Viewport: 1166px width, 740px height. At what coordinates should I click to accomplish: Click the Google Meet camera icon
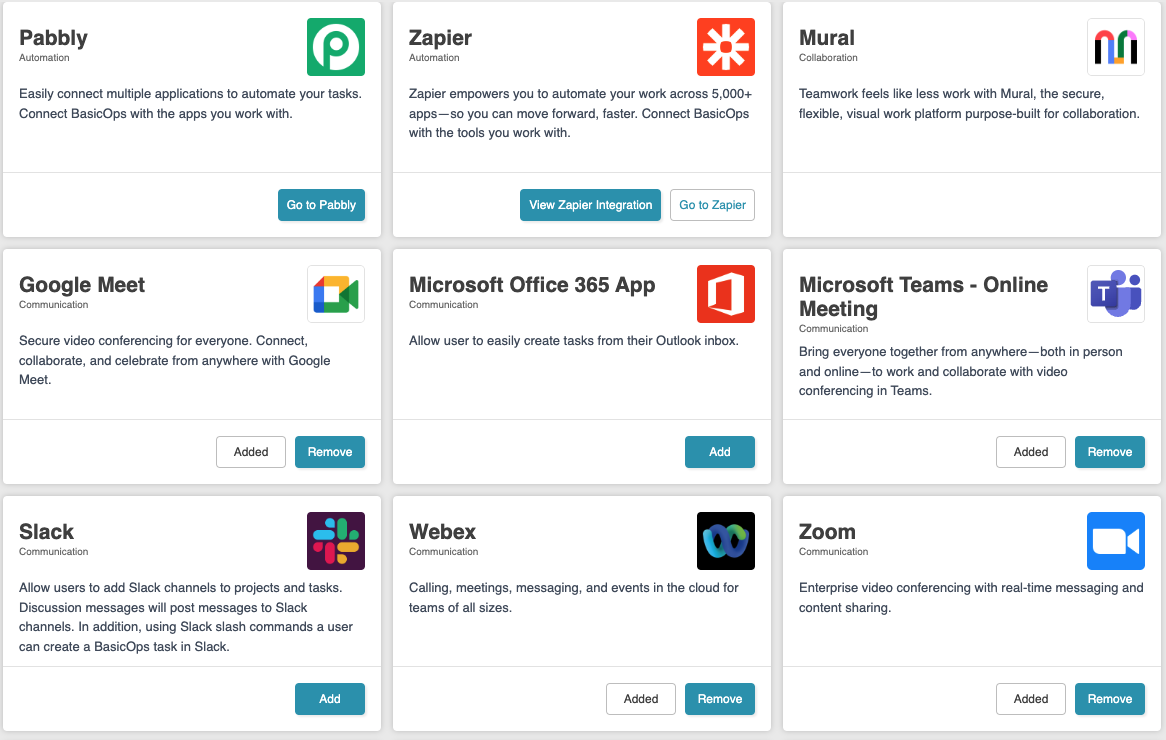(x=336, y=294)
